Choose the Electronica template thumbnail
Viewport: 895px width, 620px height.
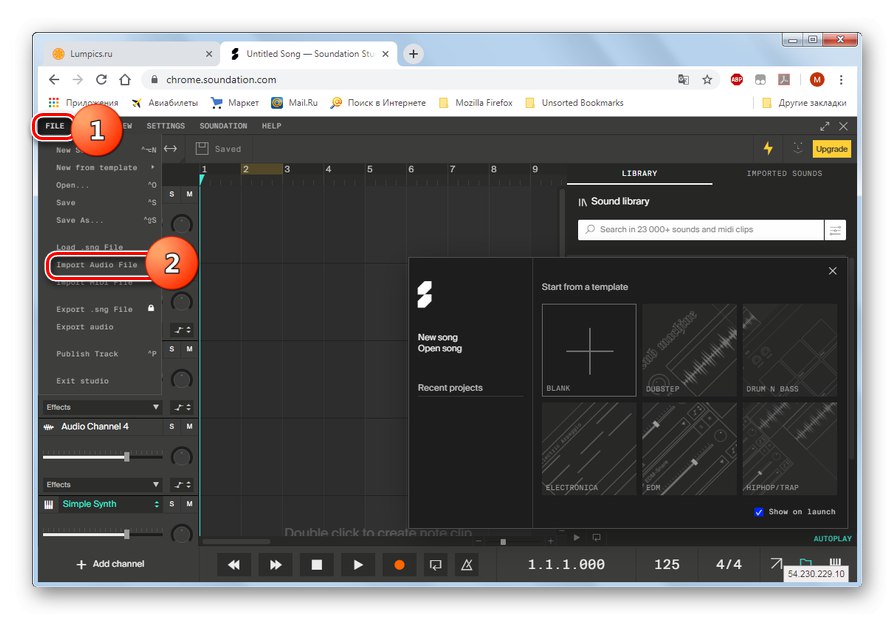(x=589, y=449)
